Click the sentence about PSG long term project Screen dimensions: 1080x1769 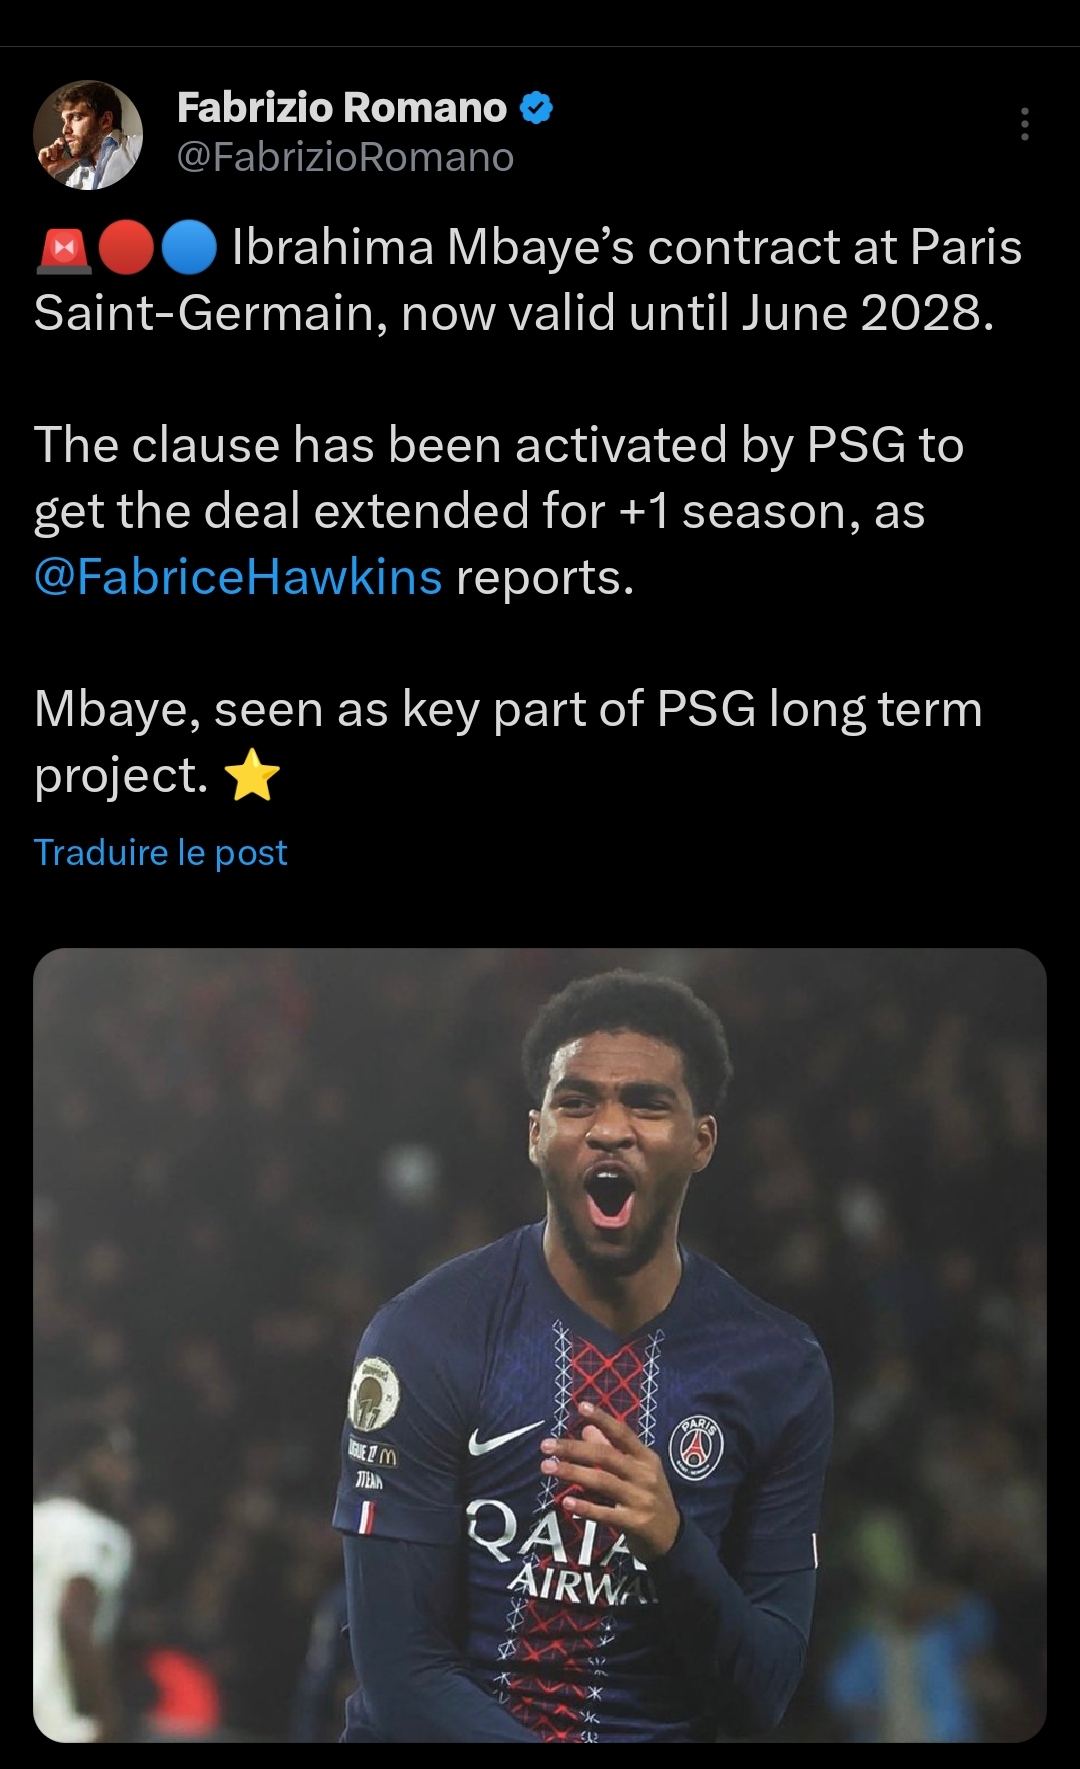click(508, 710)
